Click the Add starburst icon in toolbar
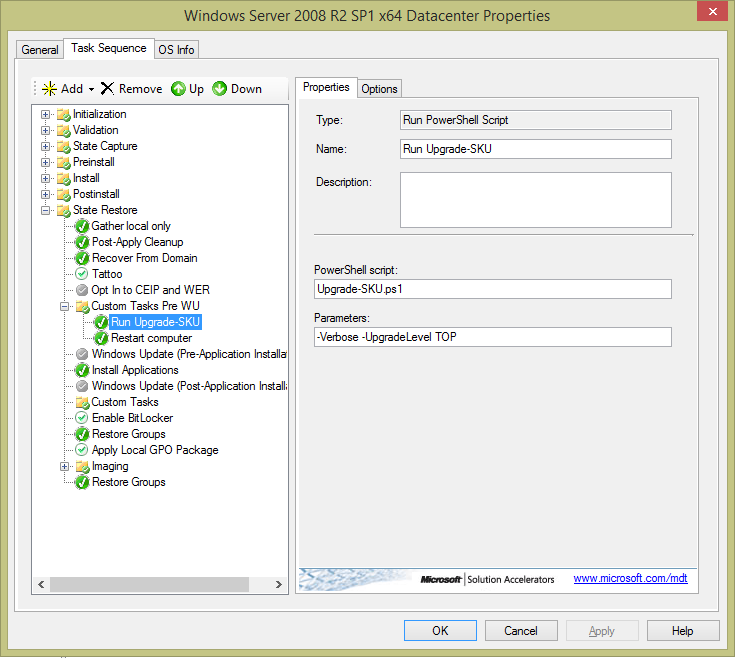Image resolution: width=736 pixels, height=658 pixels. [49, 89]
